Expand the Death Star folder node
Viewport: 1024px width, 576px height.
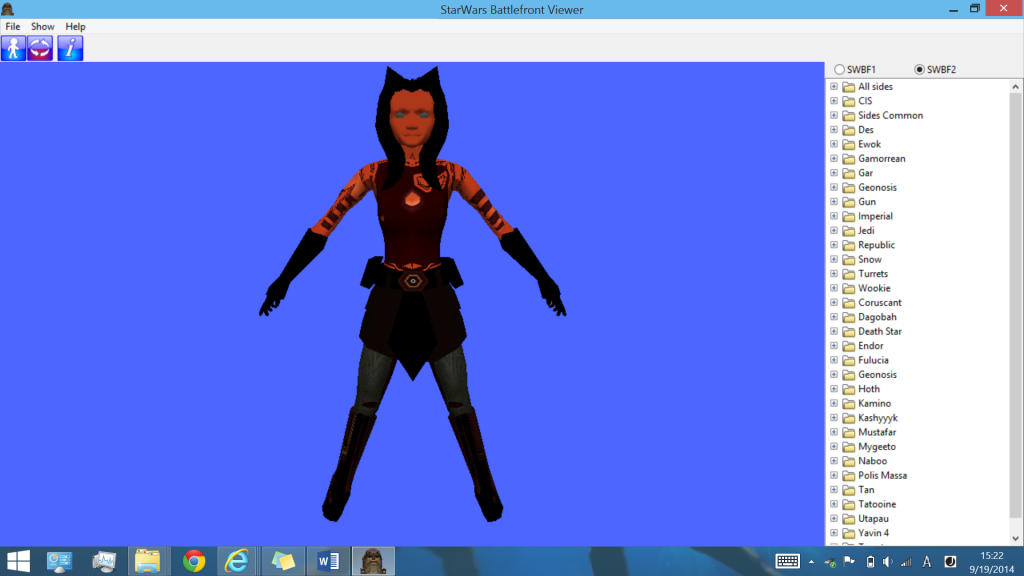tap(834, 331)
